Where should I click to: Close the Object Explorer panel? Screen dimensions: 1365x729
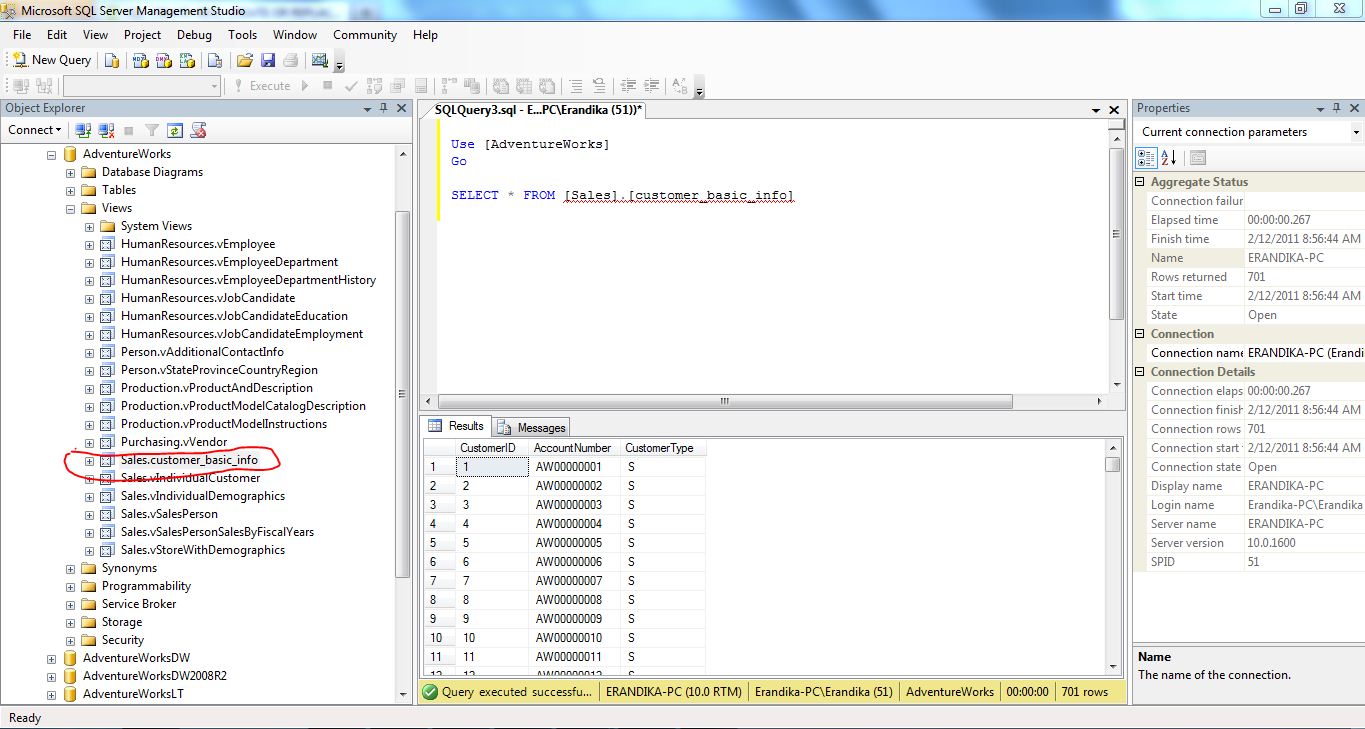[402, 108]
